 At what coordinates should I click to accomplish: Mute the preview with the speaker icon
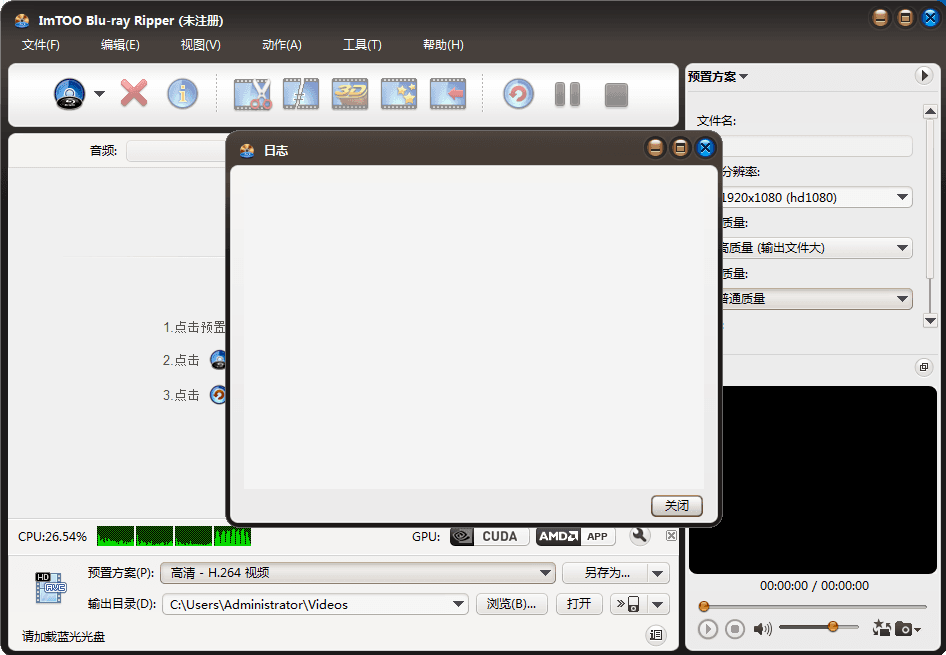[763, 629]
